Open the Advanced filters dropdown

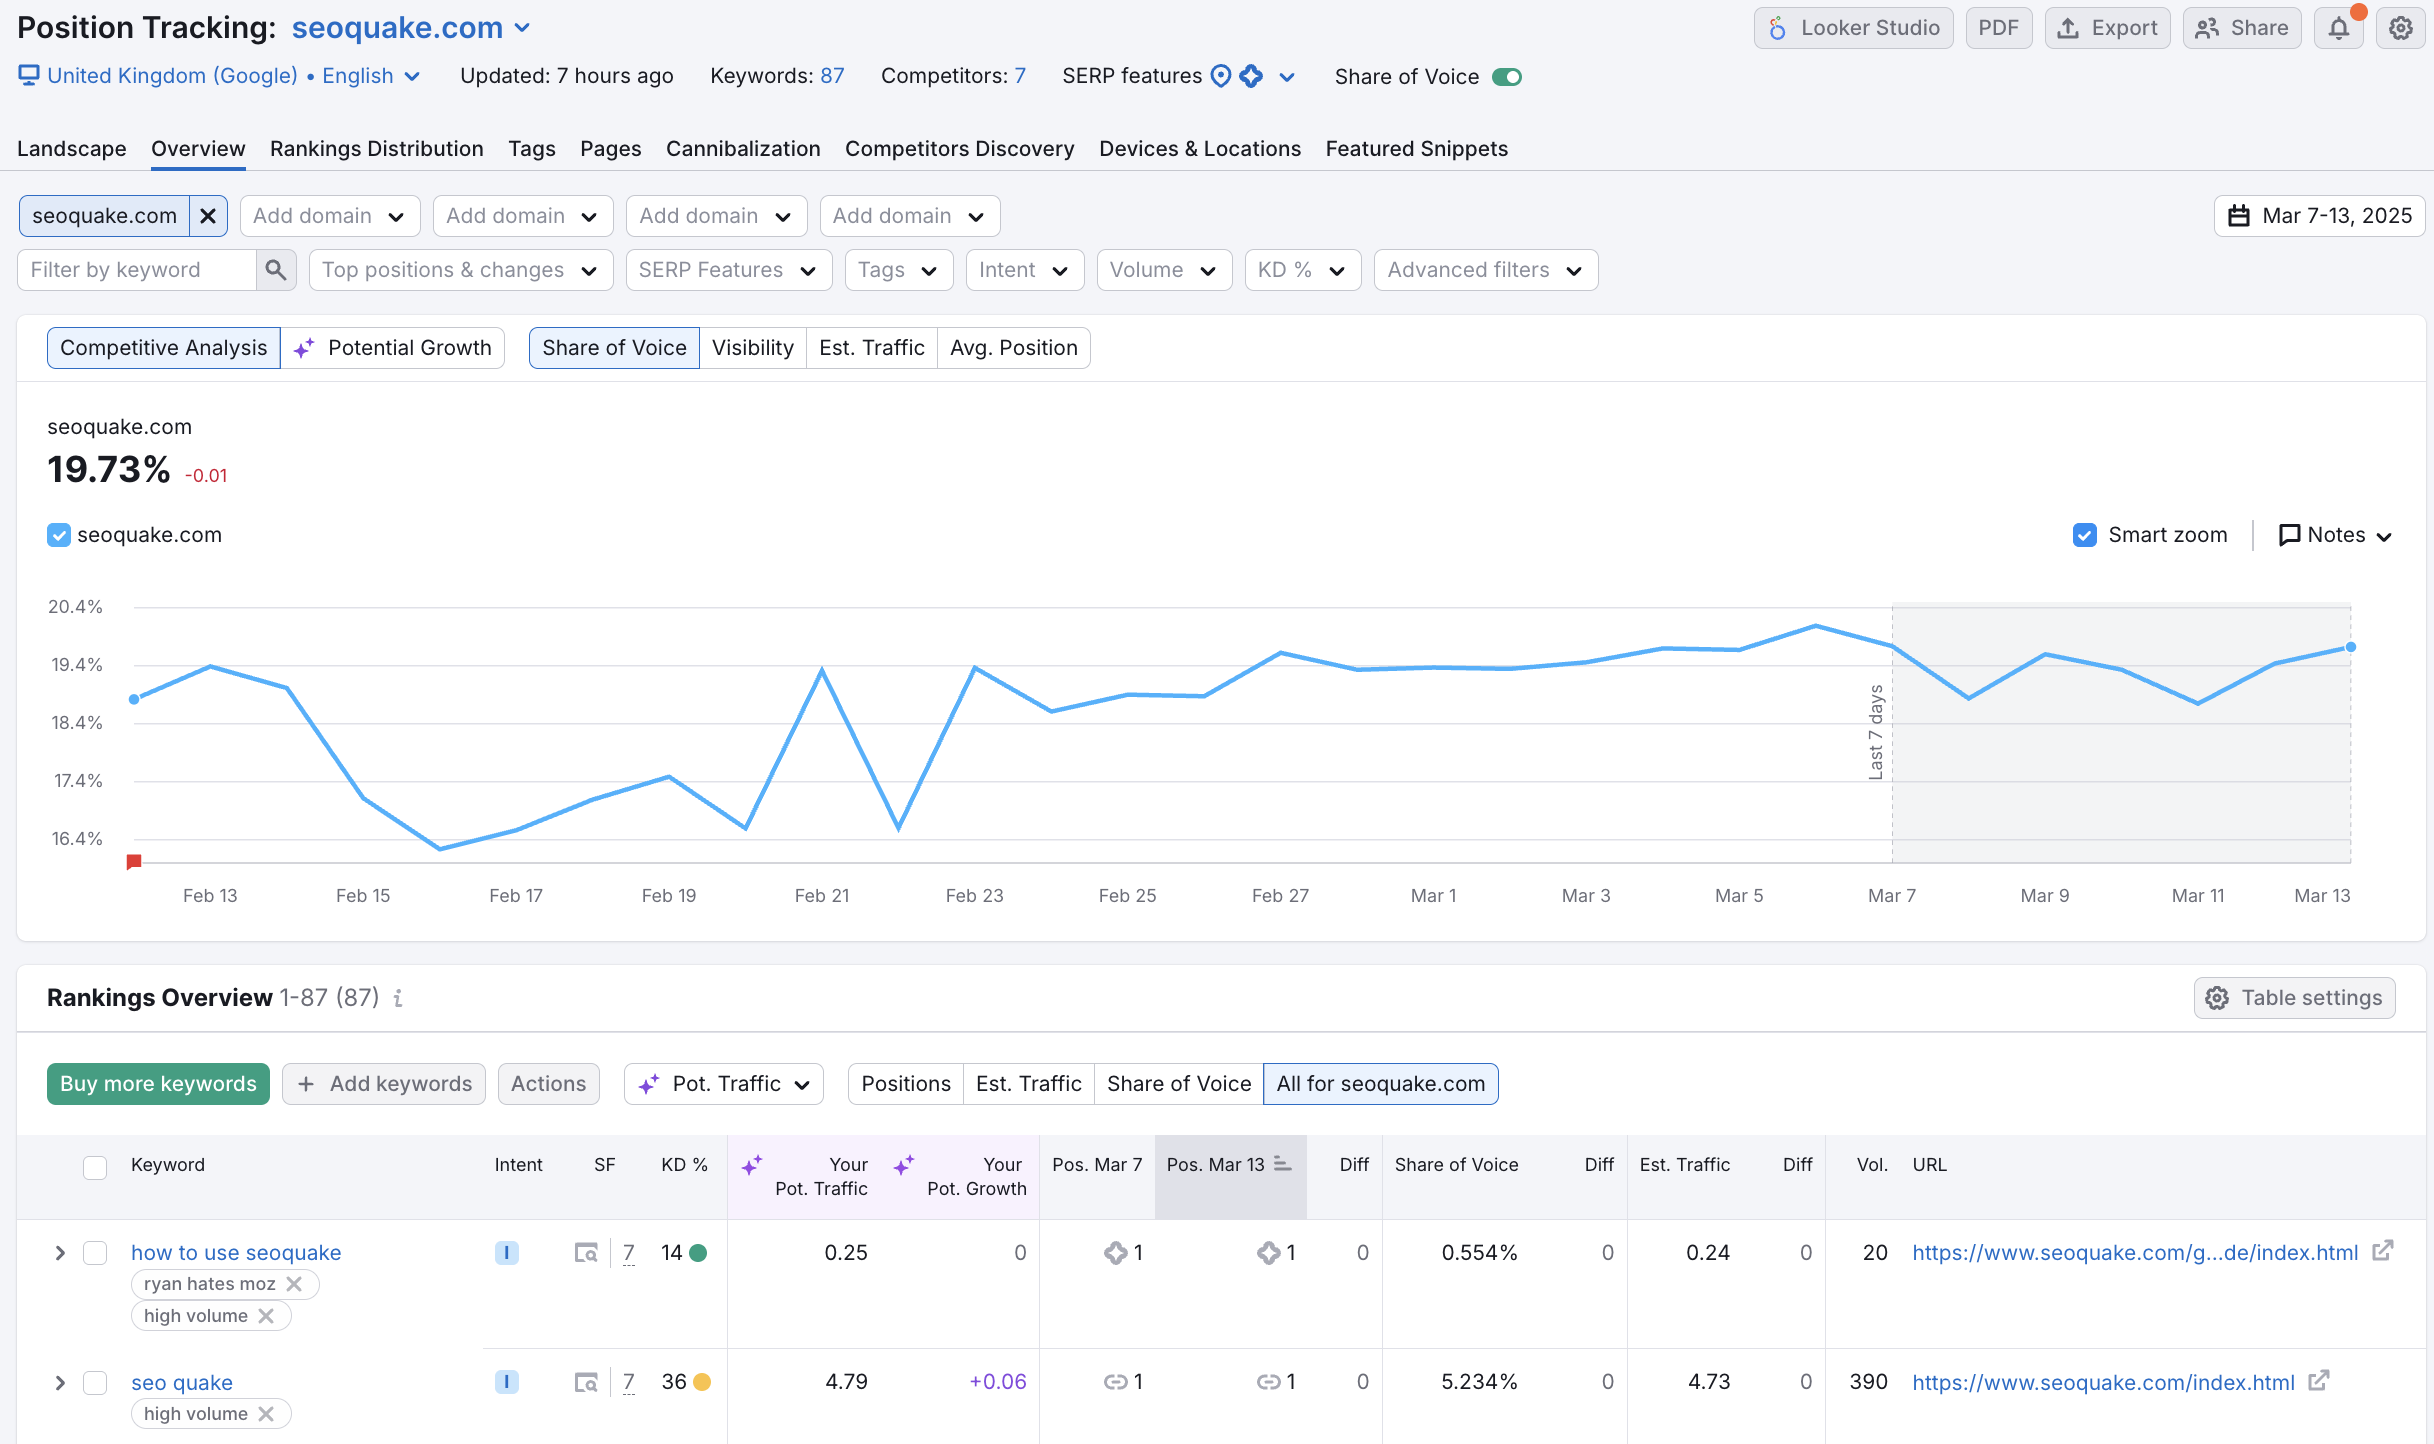tap(1485, 269)
